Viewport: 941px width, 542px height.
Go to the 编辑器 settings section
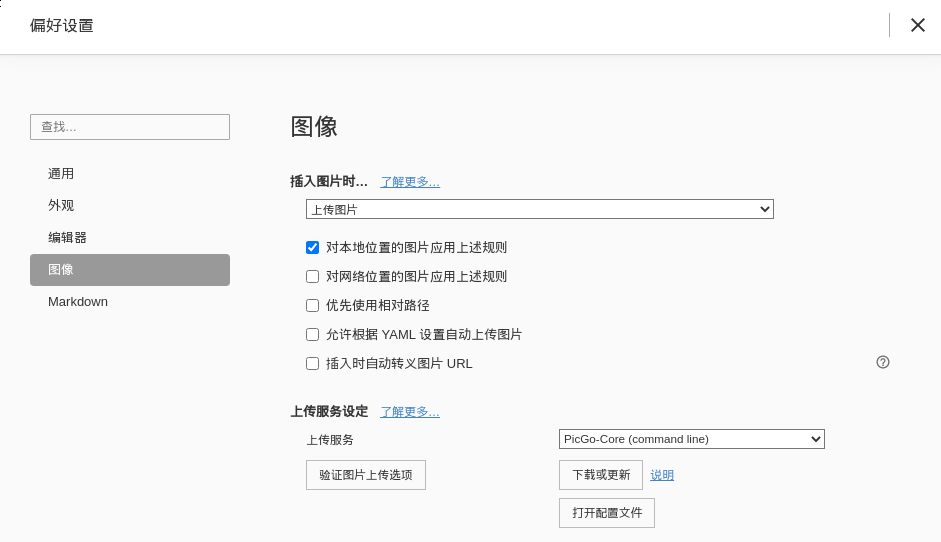coord(67,237)
